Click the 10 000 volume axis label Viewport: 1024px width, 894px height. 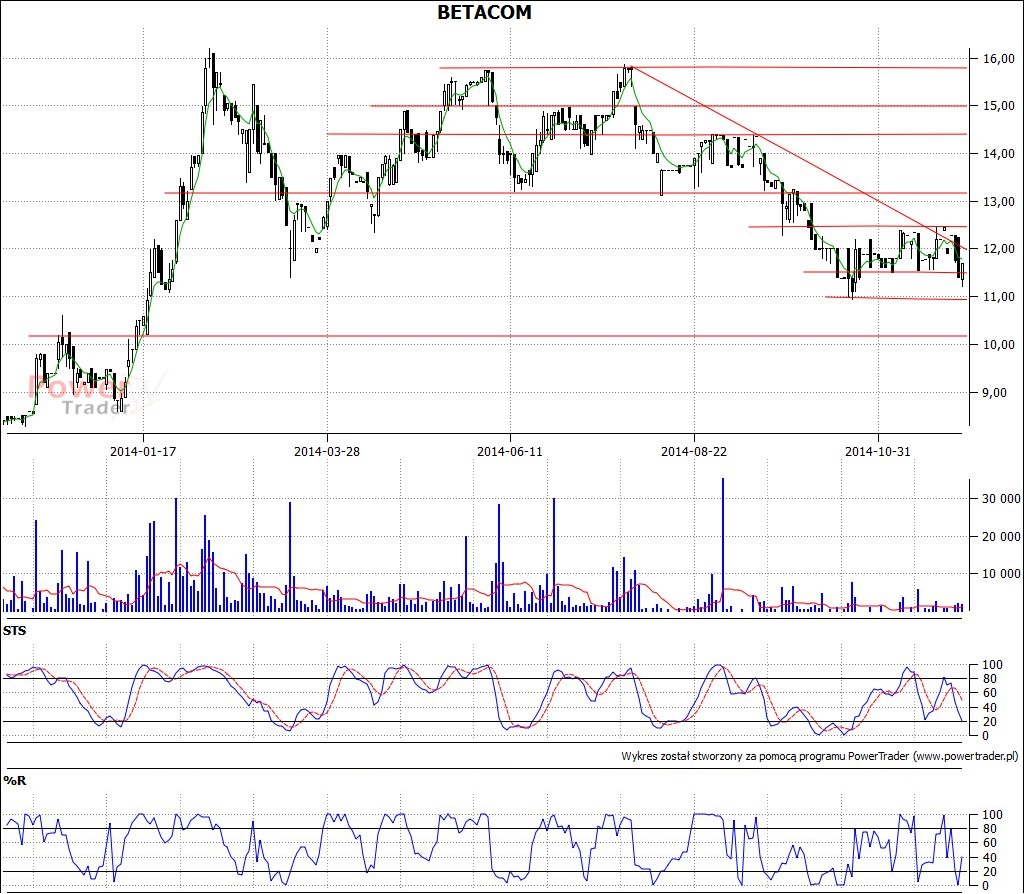(1000, 574)
